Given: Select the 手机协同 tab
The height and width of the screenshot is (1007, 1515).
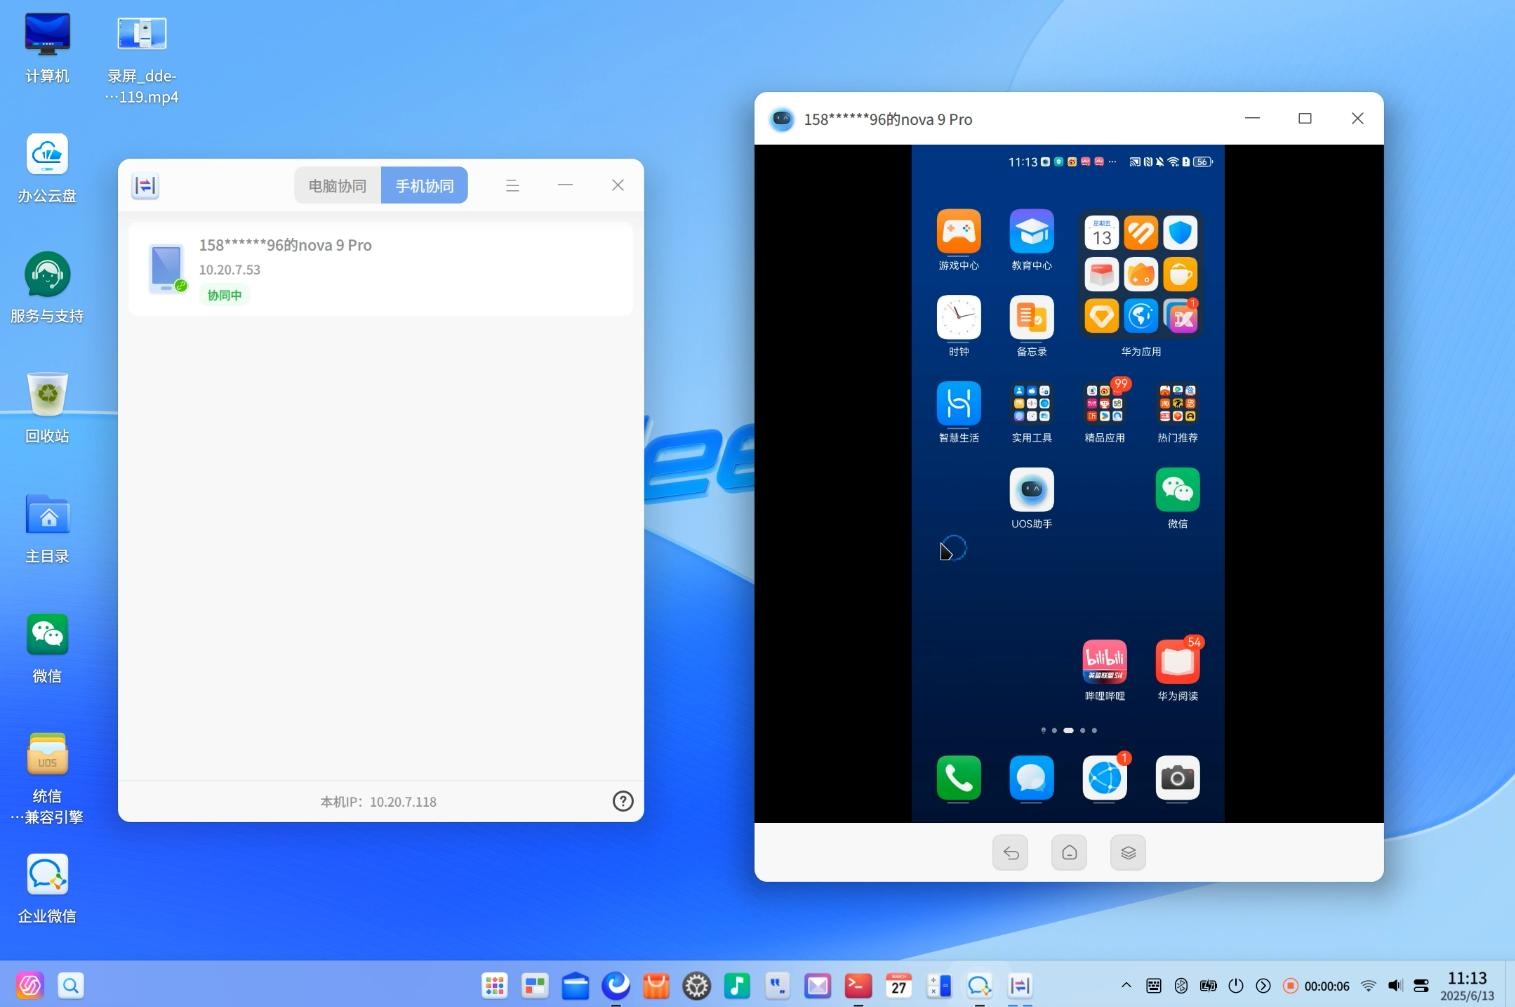Looking at the screenshot, I should [x=424, y=186].
